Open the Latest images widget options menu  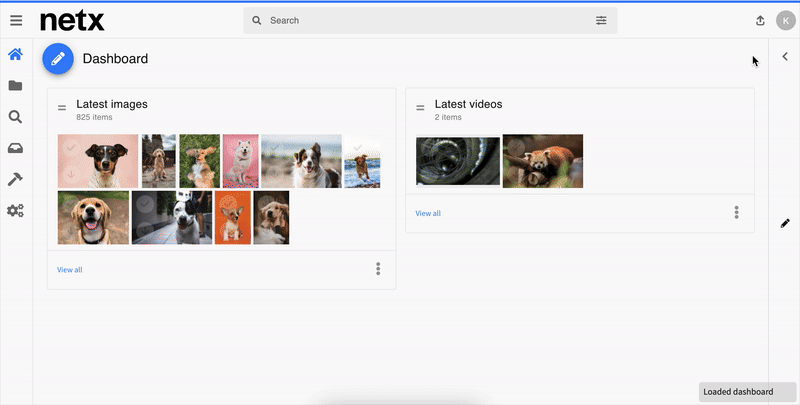coord(378,269)
